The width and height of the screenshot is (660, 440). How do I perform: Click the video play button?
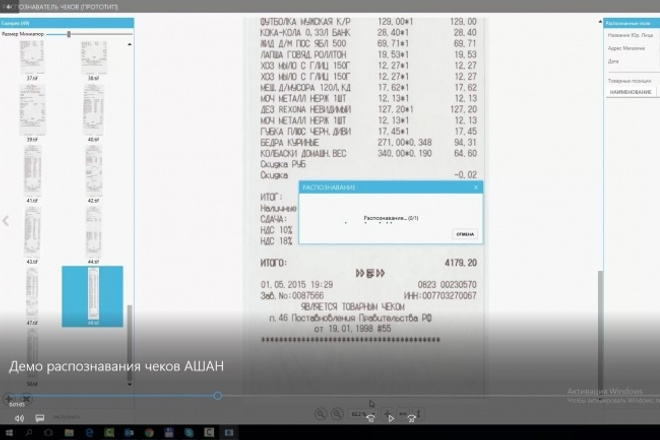click(391, 418)
